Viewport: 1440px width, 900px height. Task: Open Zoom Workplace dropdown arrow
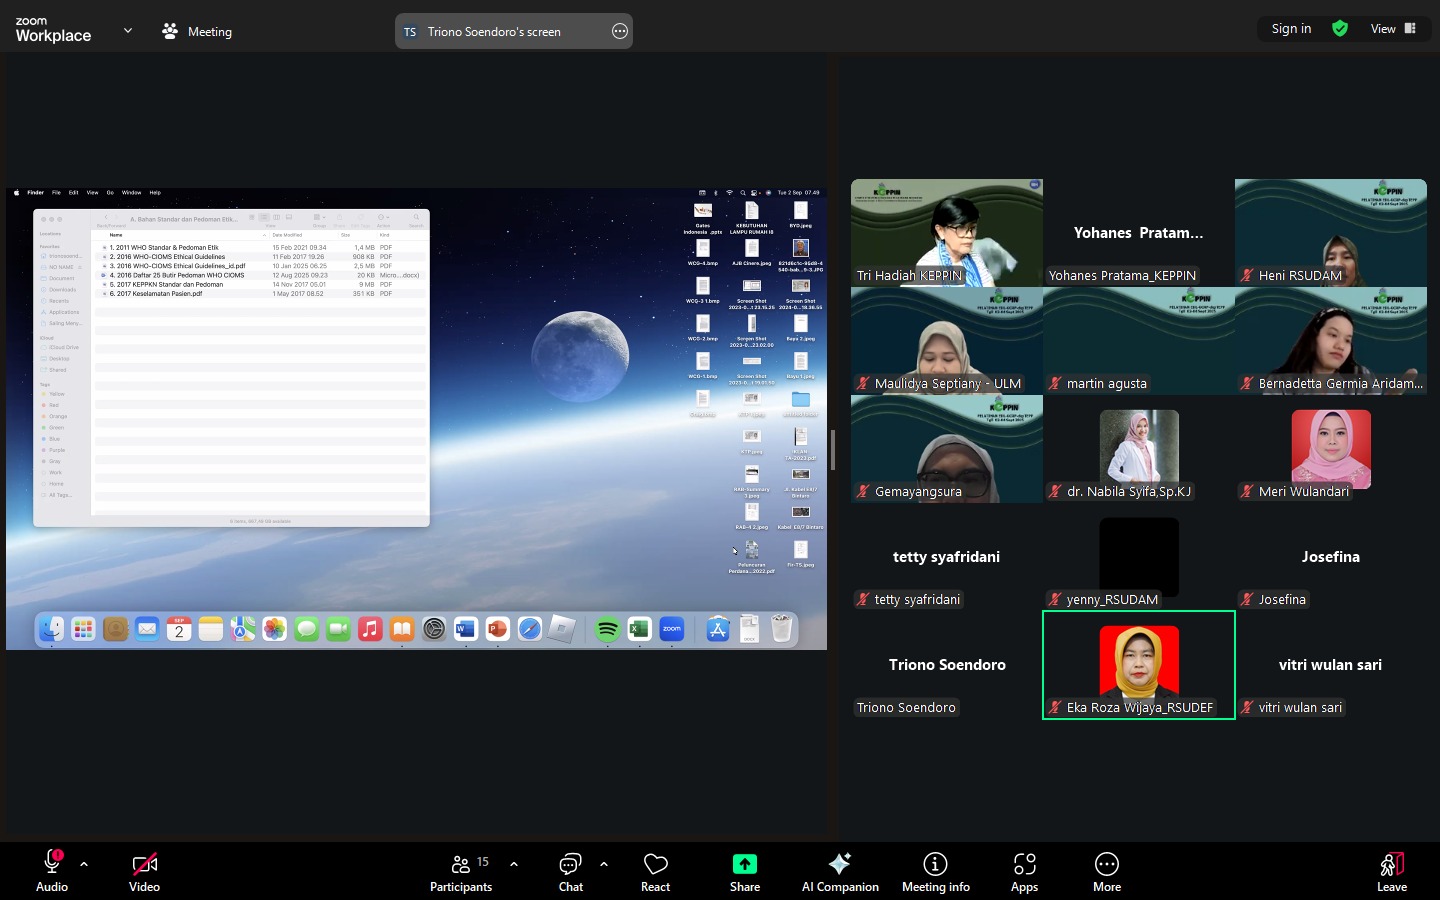pos(128,31)
